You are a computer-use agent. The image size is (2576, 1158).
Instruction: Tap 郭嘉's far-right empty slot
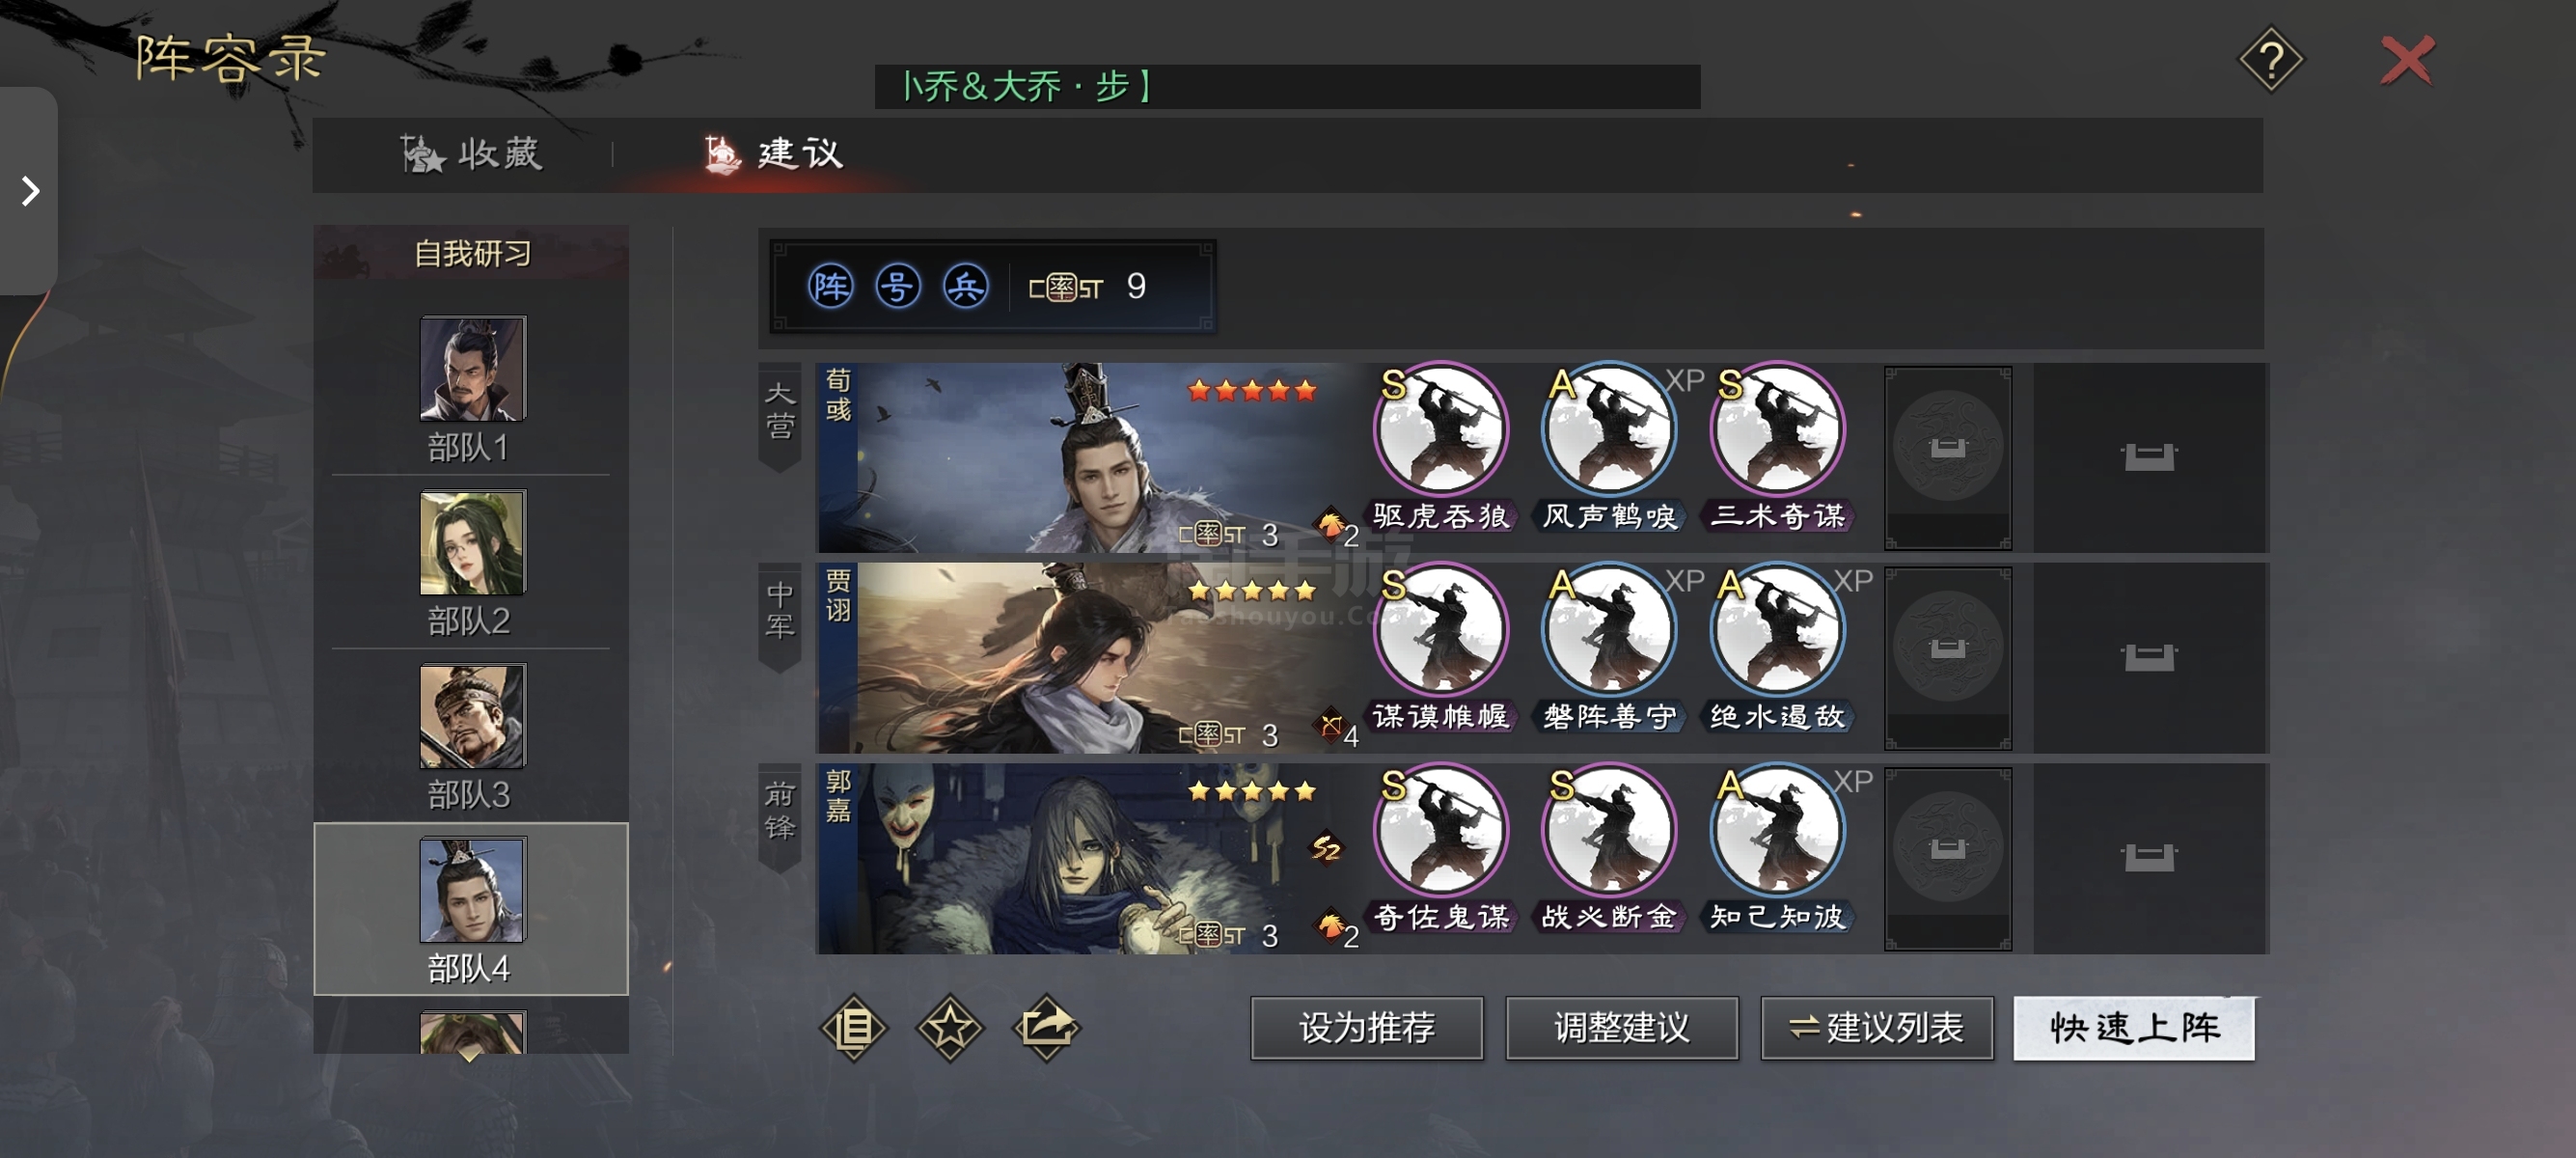(x=2149, y=858)
